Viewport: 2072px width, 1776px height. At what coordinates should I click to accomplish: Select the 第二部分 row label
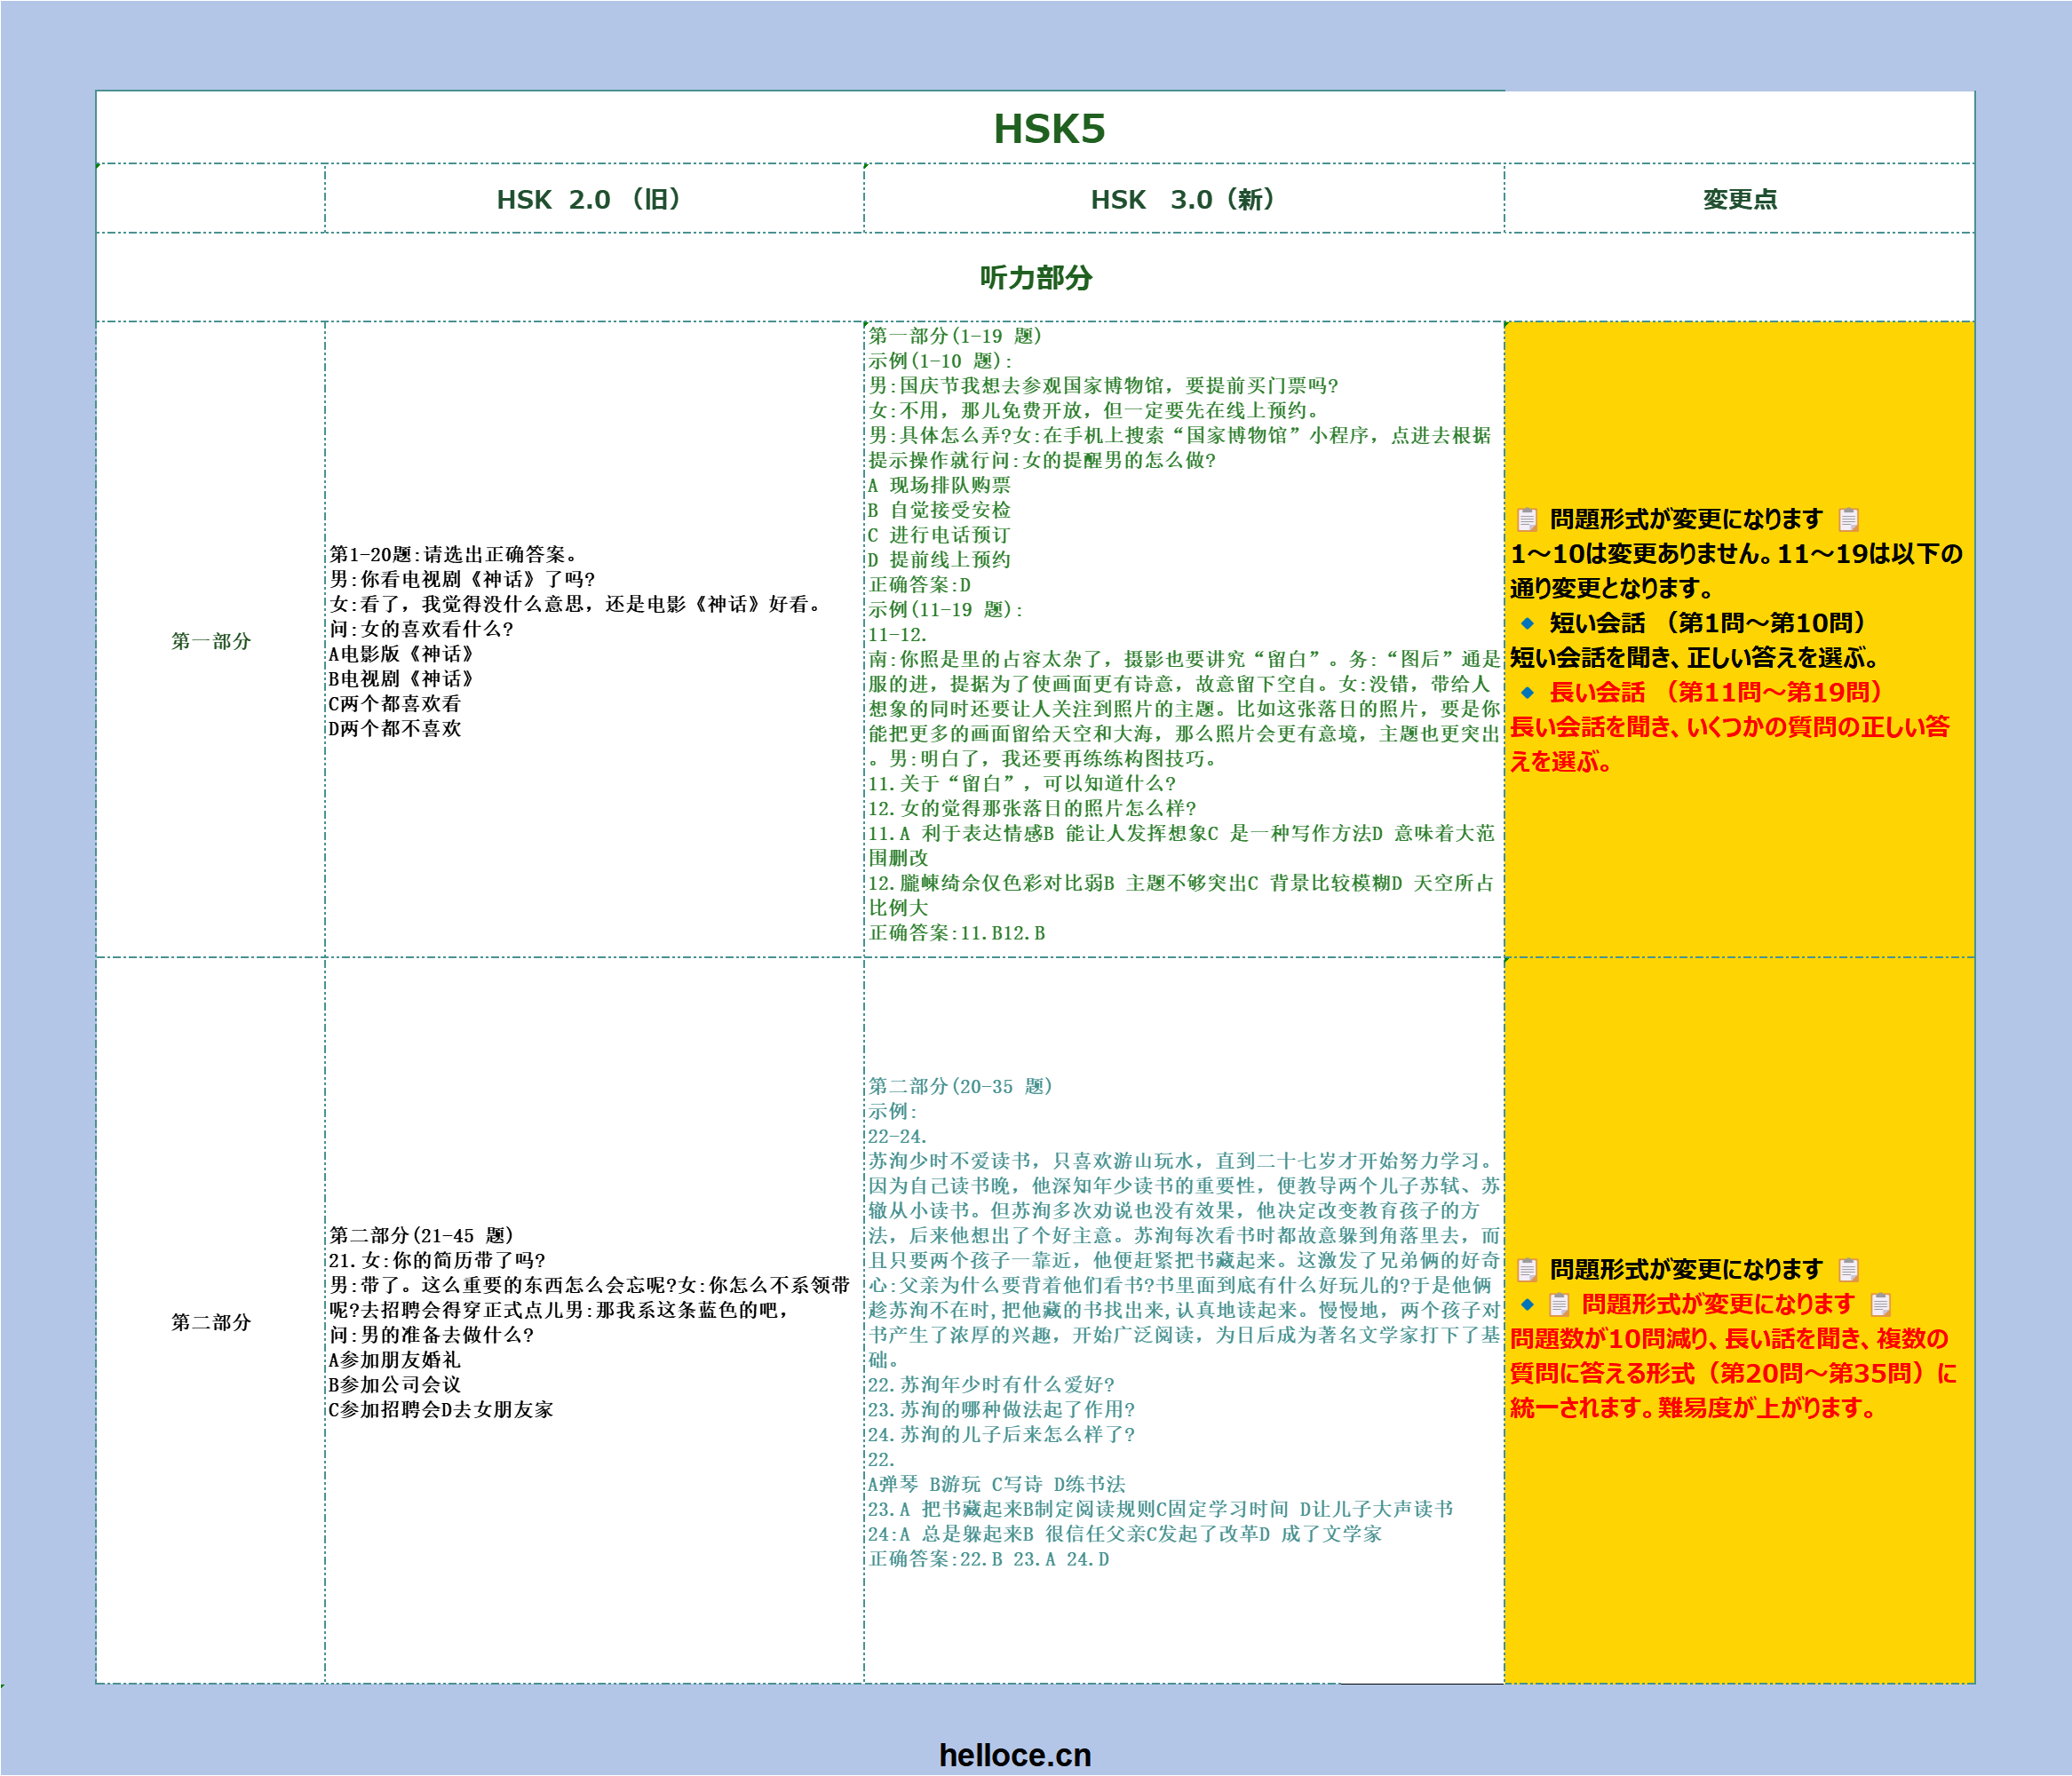point(211,1322)
